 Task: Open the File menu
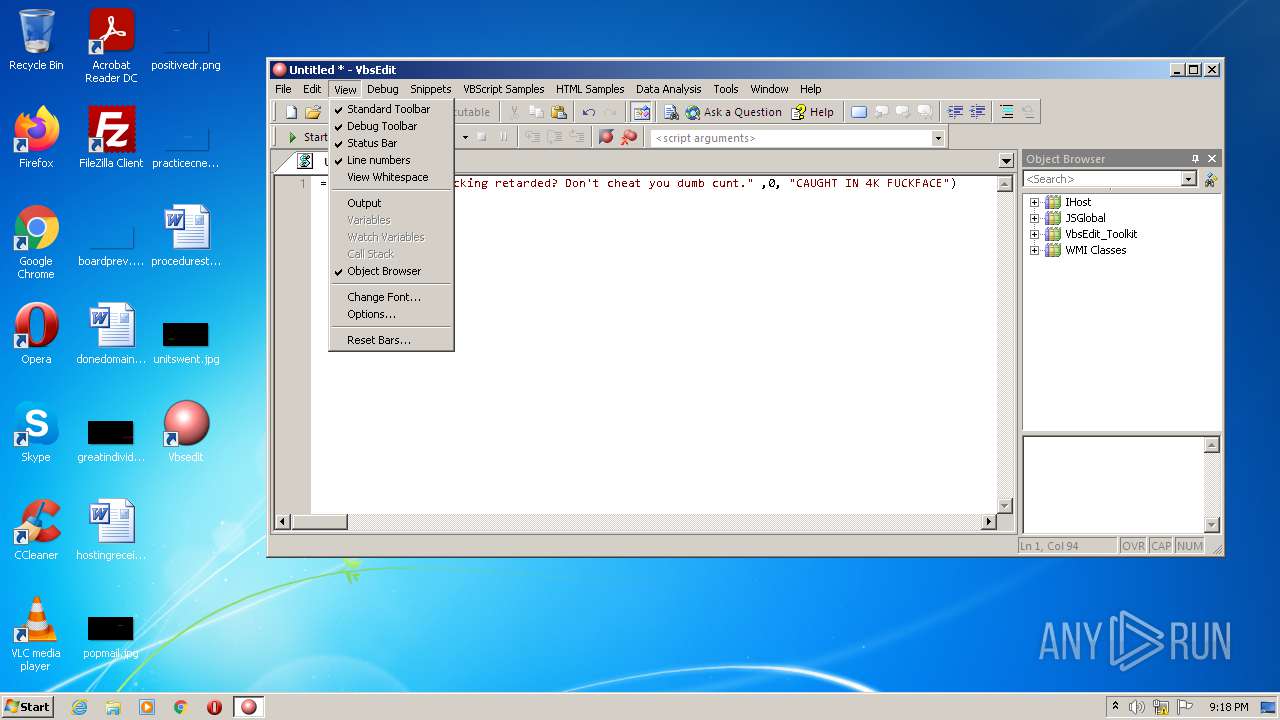point(283,89)
